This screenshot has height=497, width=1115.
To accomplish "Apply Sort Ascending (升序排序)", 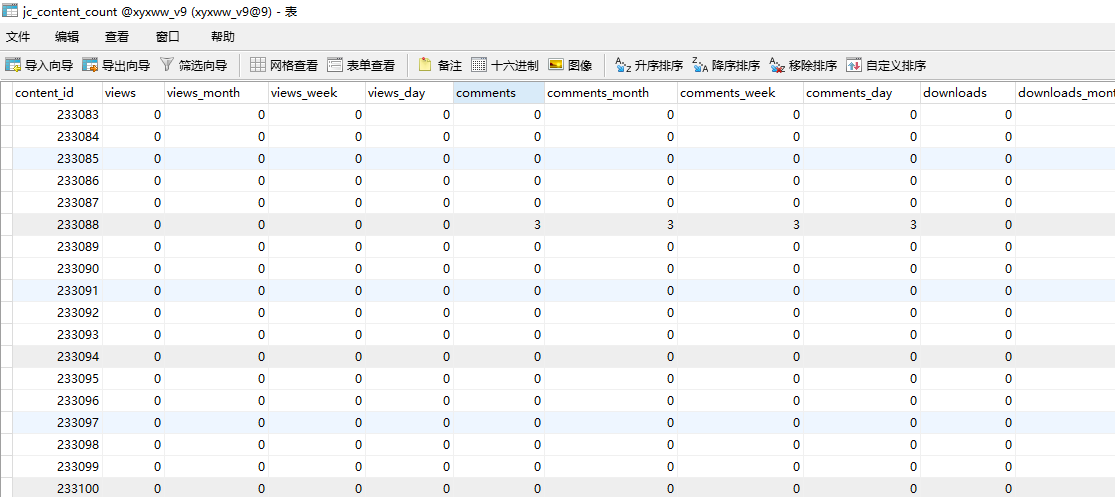I will (x=648, y=65).
